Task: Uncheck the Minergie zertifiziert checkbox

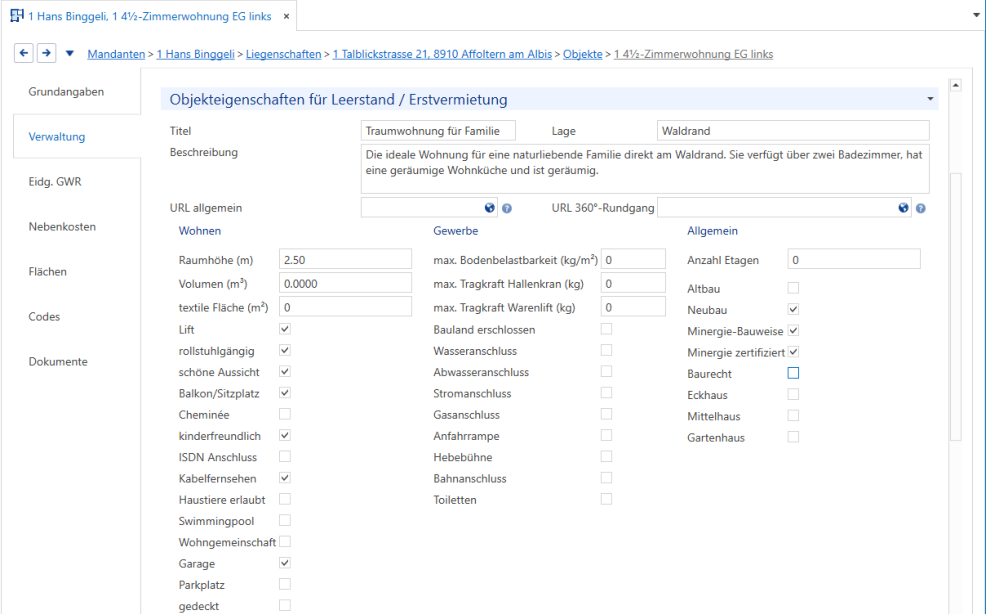Action: [x=794, y=352]
